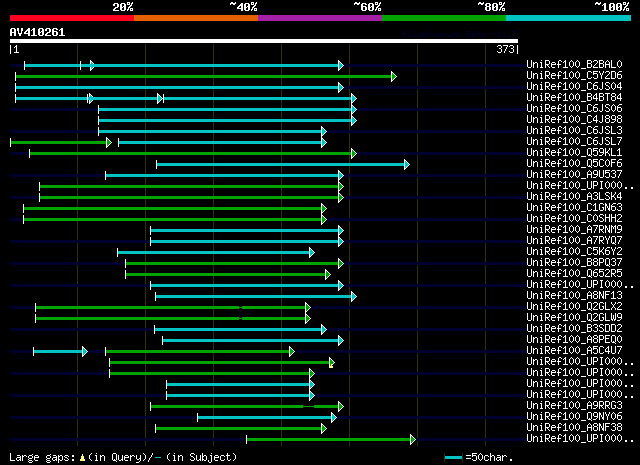Click the yellow query gap legend icon
Screen dimensions: 640x465
82,458
